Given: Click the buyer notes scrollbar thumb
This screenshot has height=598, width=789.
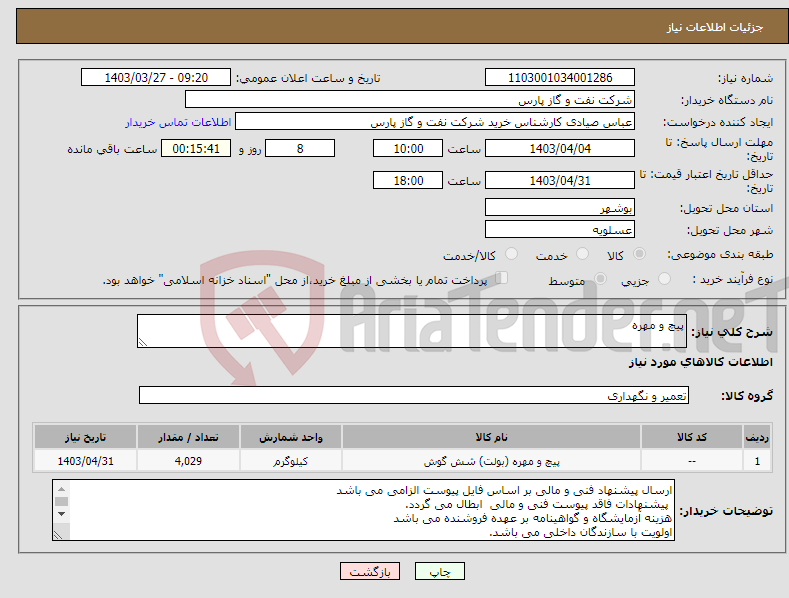Looking at the screenshot, I should [61, 501].
